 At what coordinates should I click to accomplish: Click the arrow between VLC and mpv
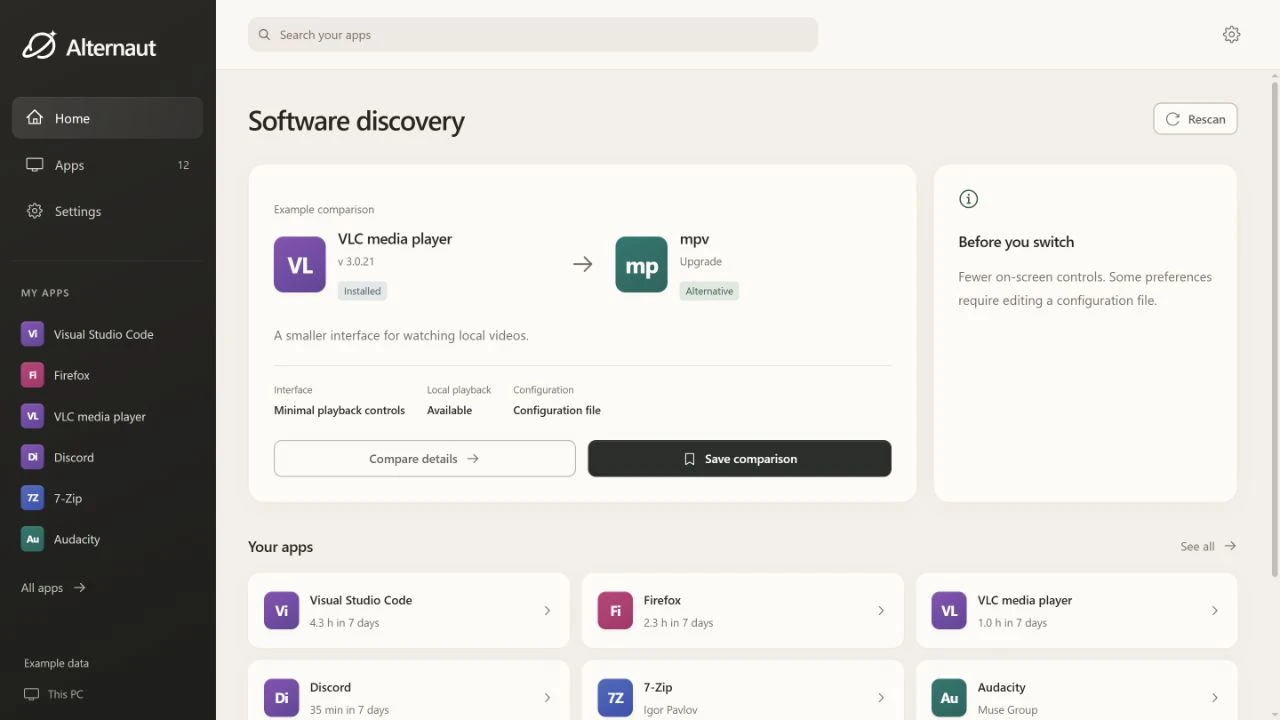point(582,264)
